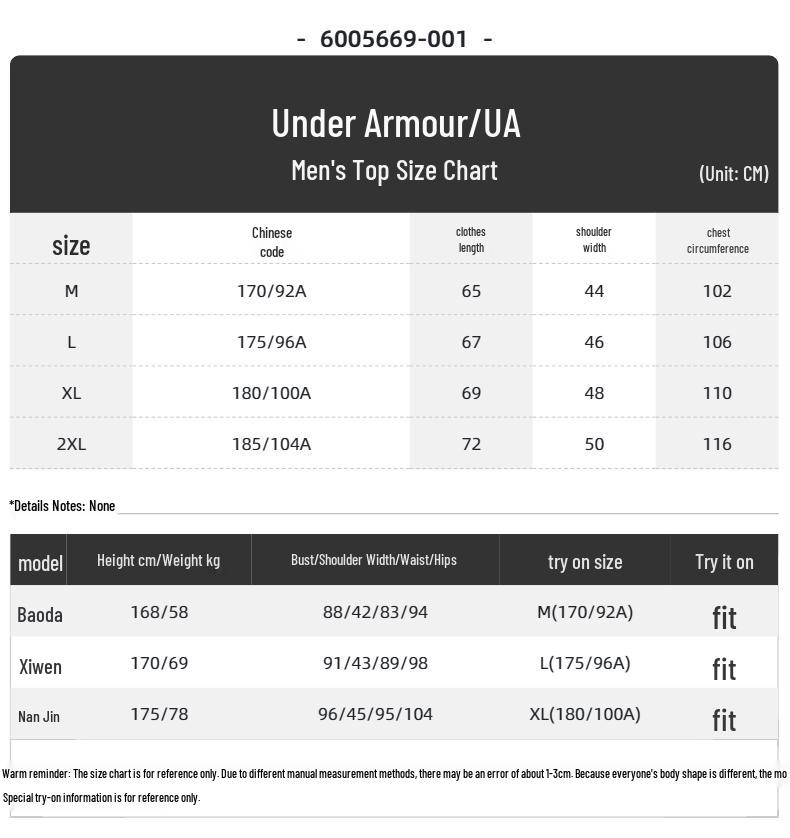The height and width of the screenshot is (838, 790).
Task: Select the chest circumference column header
Action: click(x=717, y=240)
